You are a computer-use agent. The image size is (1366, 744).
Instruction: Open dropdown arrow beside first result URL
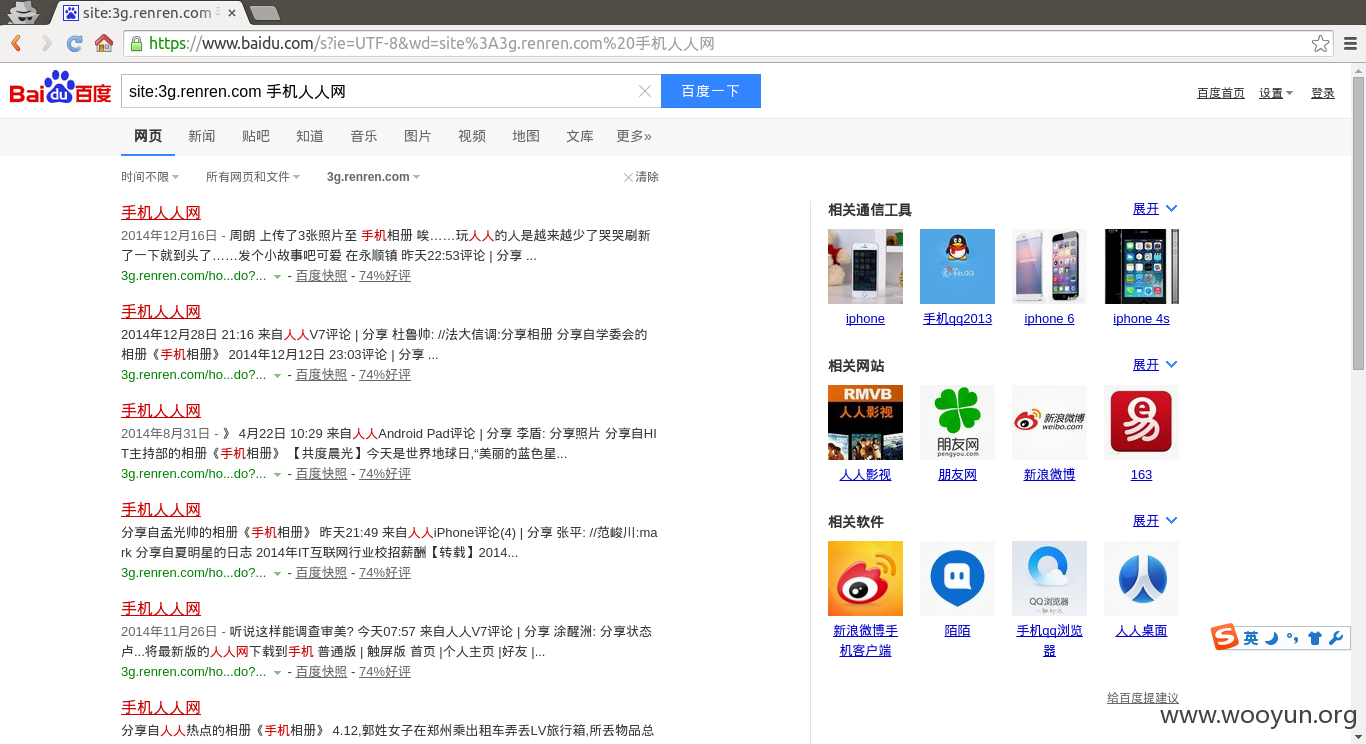(x=277, y=277)
